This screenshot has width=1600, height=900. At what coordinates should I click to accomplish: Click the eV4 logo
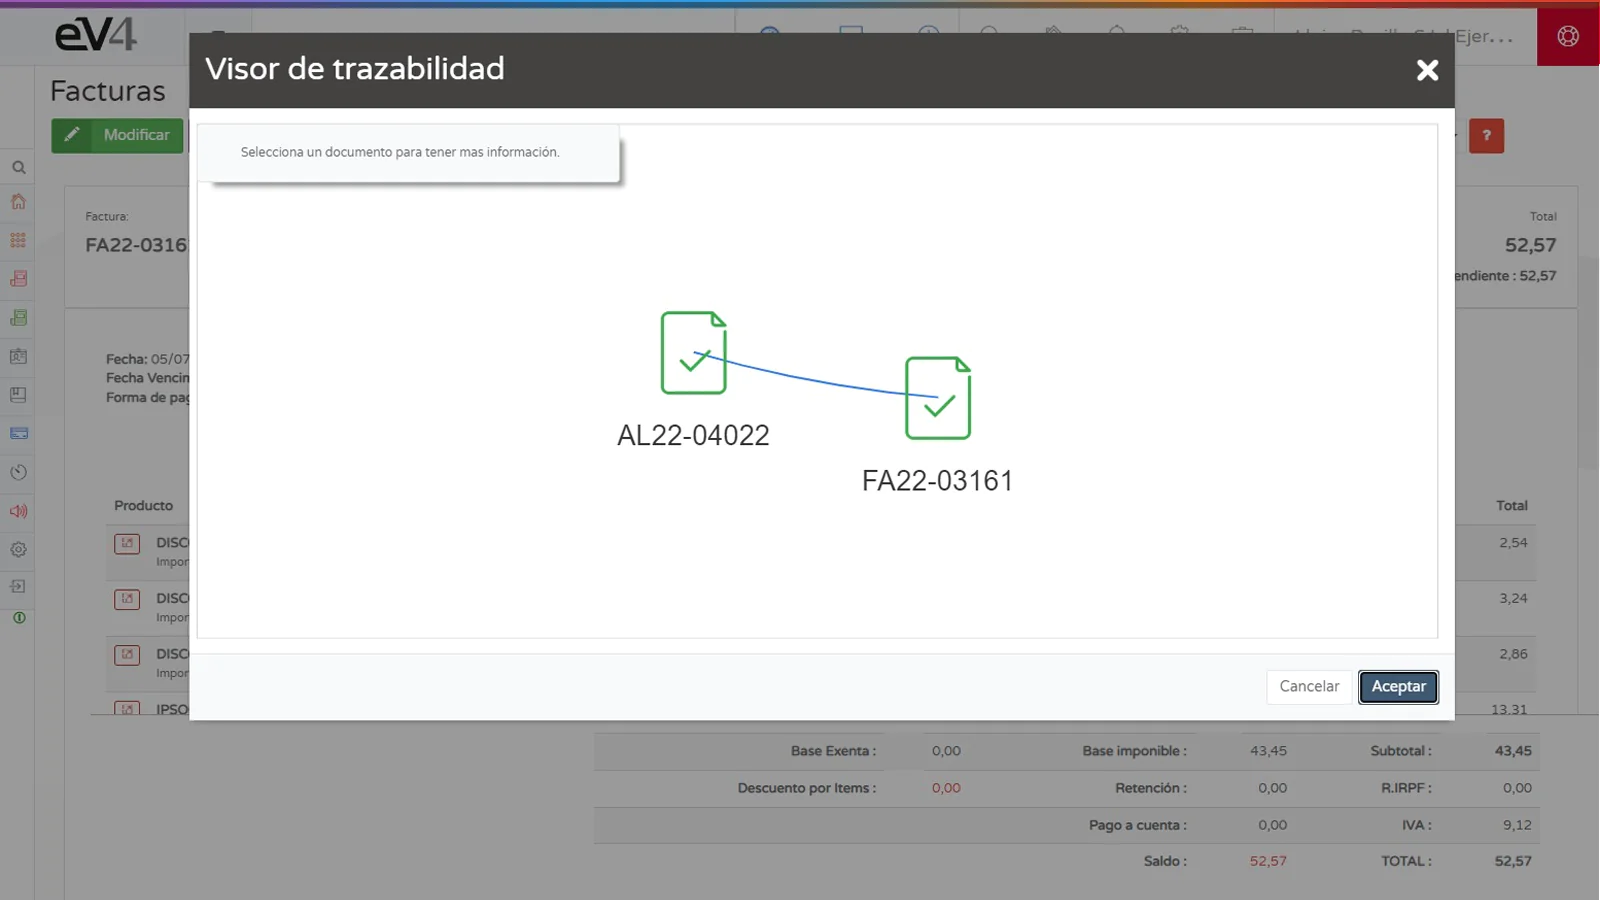pos(95,35)
